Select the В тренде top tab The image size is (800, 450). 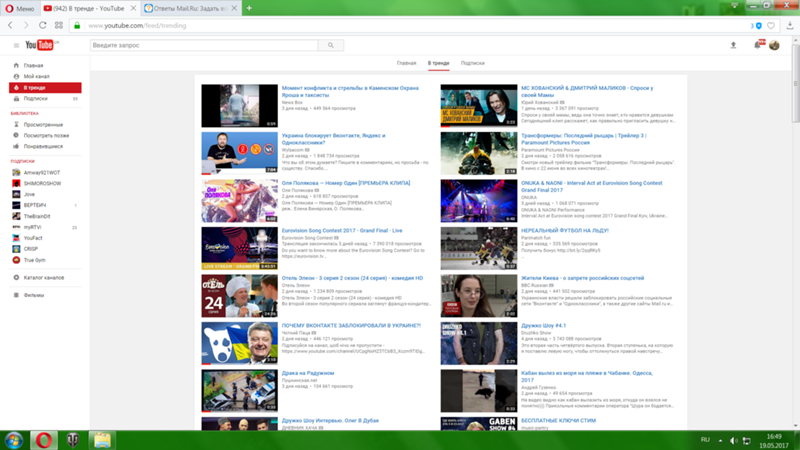tap(438, 63)
